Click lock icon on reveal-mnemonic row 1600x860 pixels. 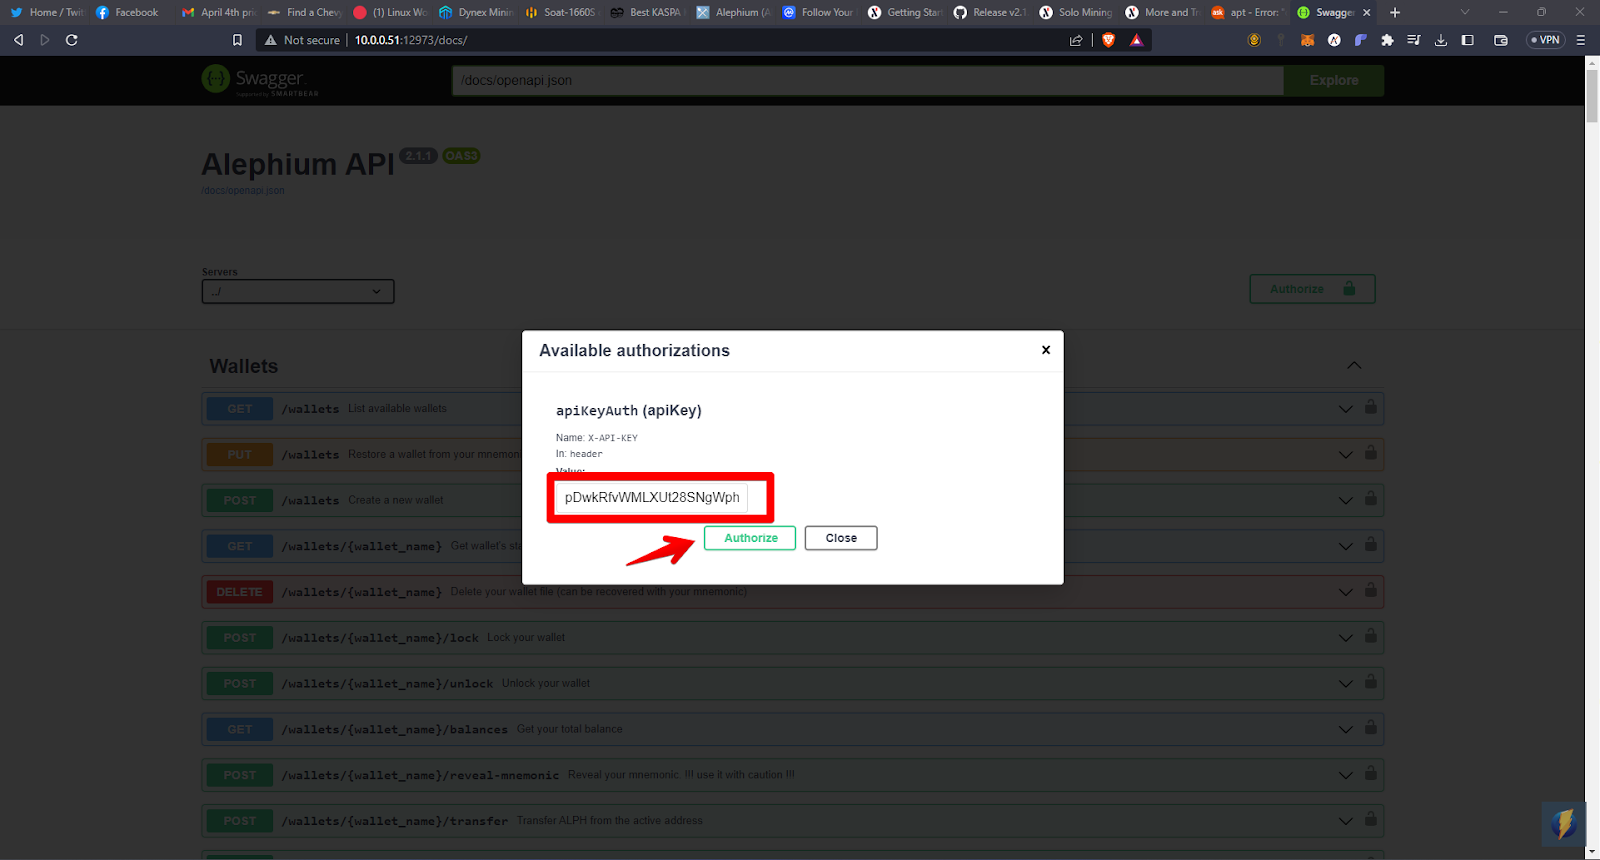point(1371,773)
